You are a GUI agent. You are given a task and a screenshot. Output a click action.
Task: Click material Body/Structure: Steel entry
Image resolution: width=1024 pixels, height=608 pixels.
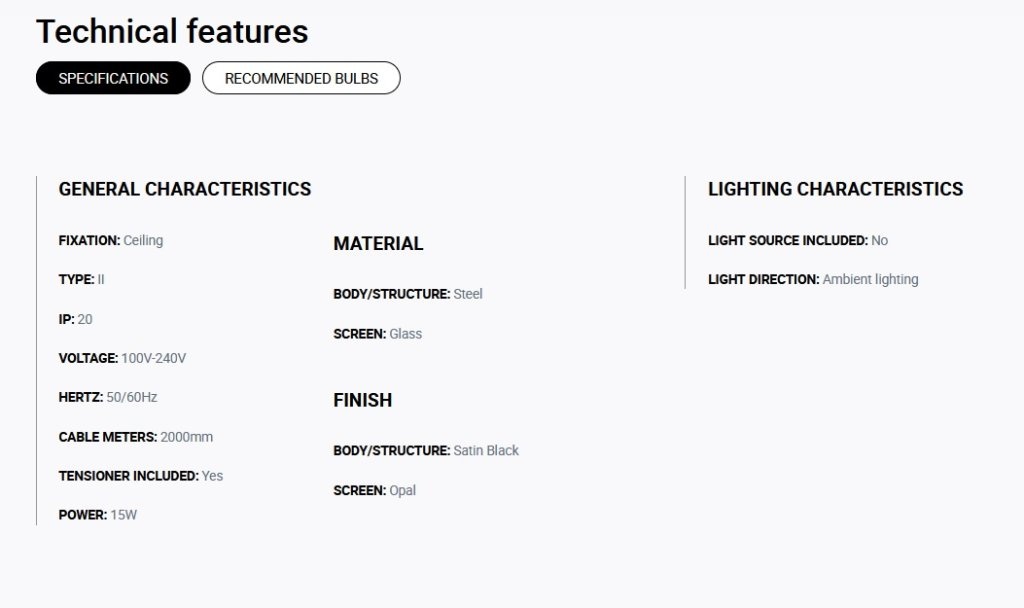coord(408,294)
